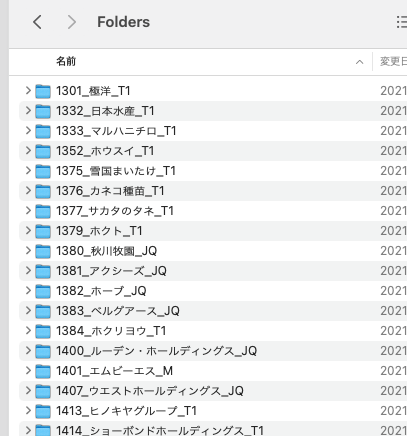This screenshot has width=407, height=436.
Task: Expand the 1375_雪国まいたけ_T1 folder
Action: pos(28,170)
